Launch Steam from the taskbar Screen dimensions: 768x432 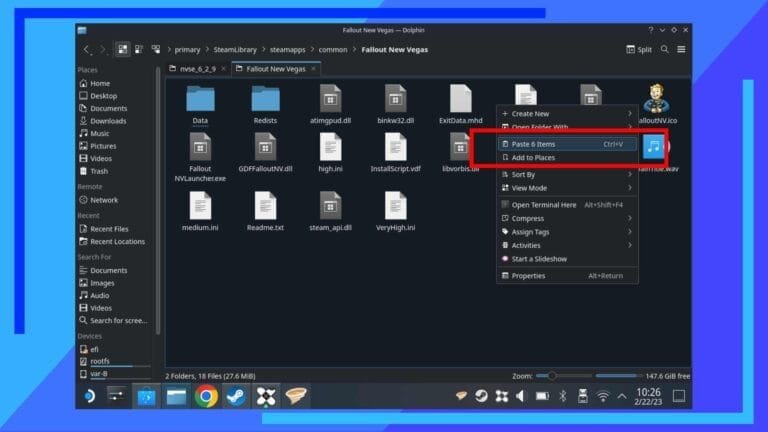236,396
